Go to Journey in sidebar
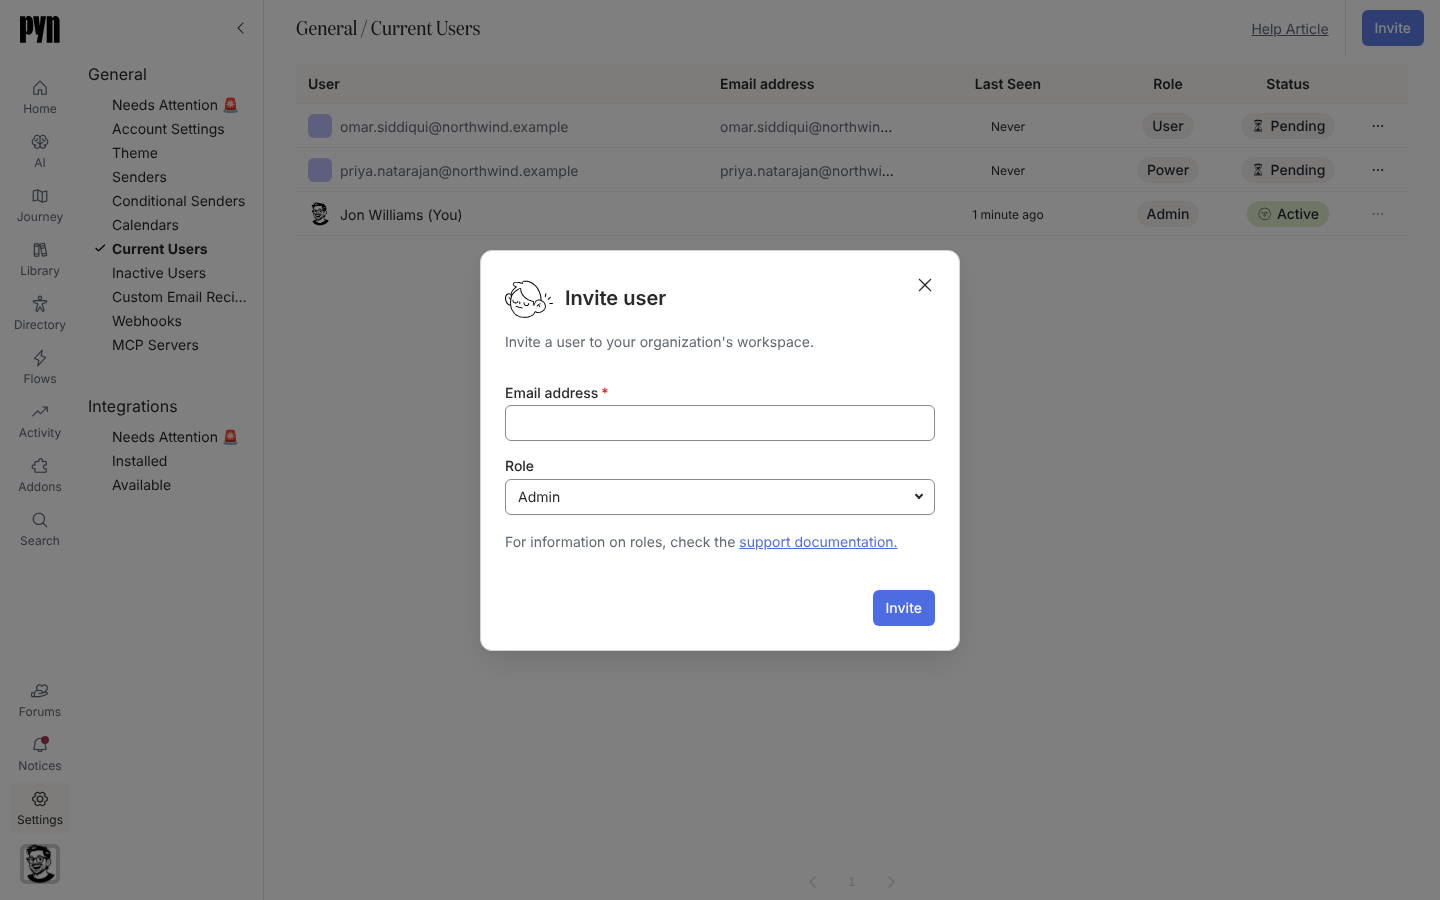Screen dimensions: 1440x900 (40, 205)
